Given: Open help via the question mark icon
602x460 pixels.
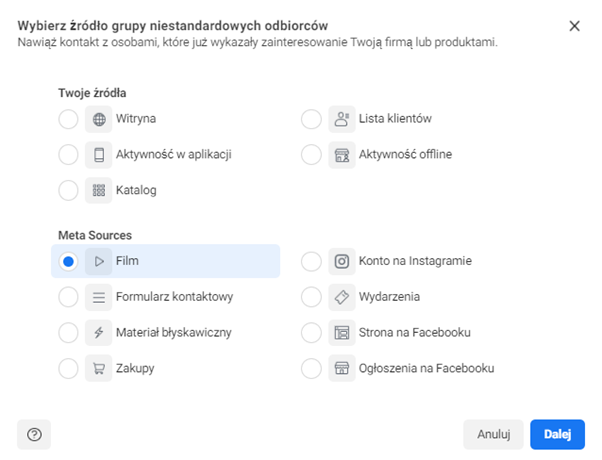Looking at the screenshot, I should 34,434.
